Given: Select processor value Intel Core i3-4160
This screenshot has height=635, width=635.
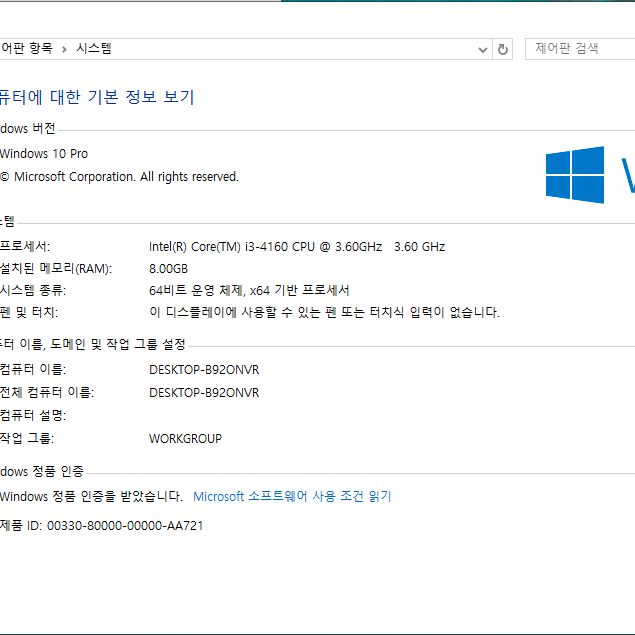Looking at the screenshot, I should [265, 247].
